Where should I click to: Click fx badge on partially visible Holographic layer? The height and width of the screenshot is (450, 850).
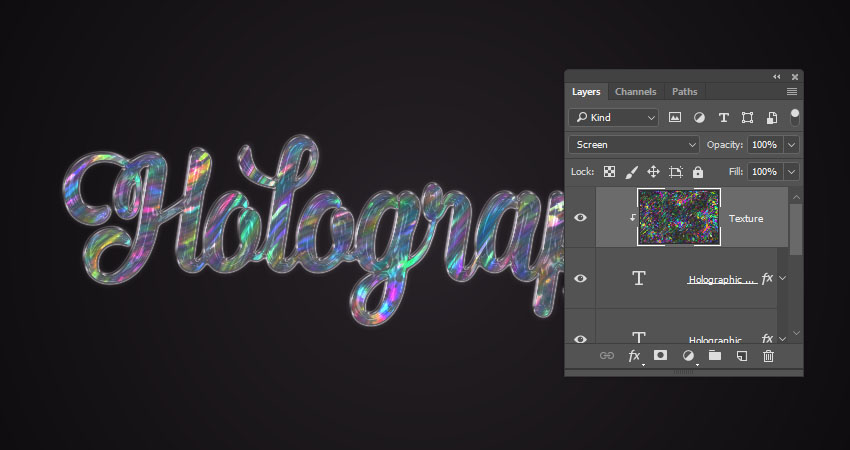(767, 338)
